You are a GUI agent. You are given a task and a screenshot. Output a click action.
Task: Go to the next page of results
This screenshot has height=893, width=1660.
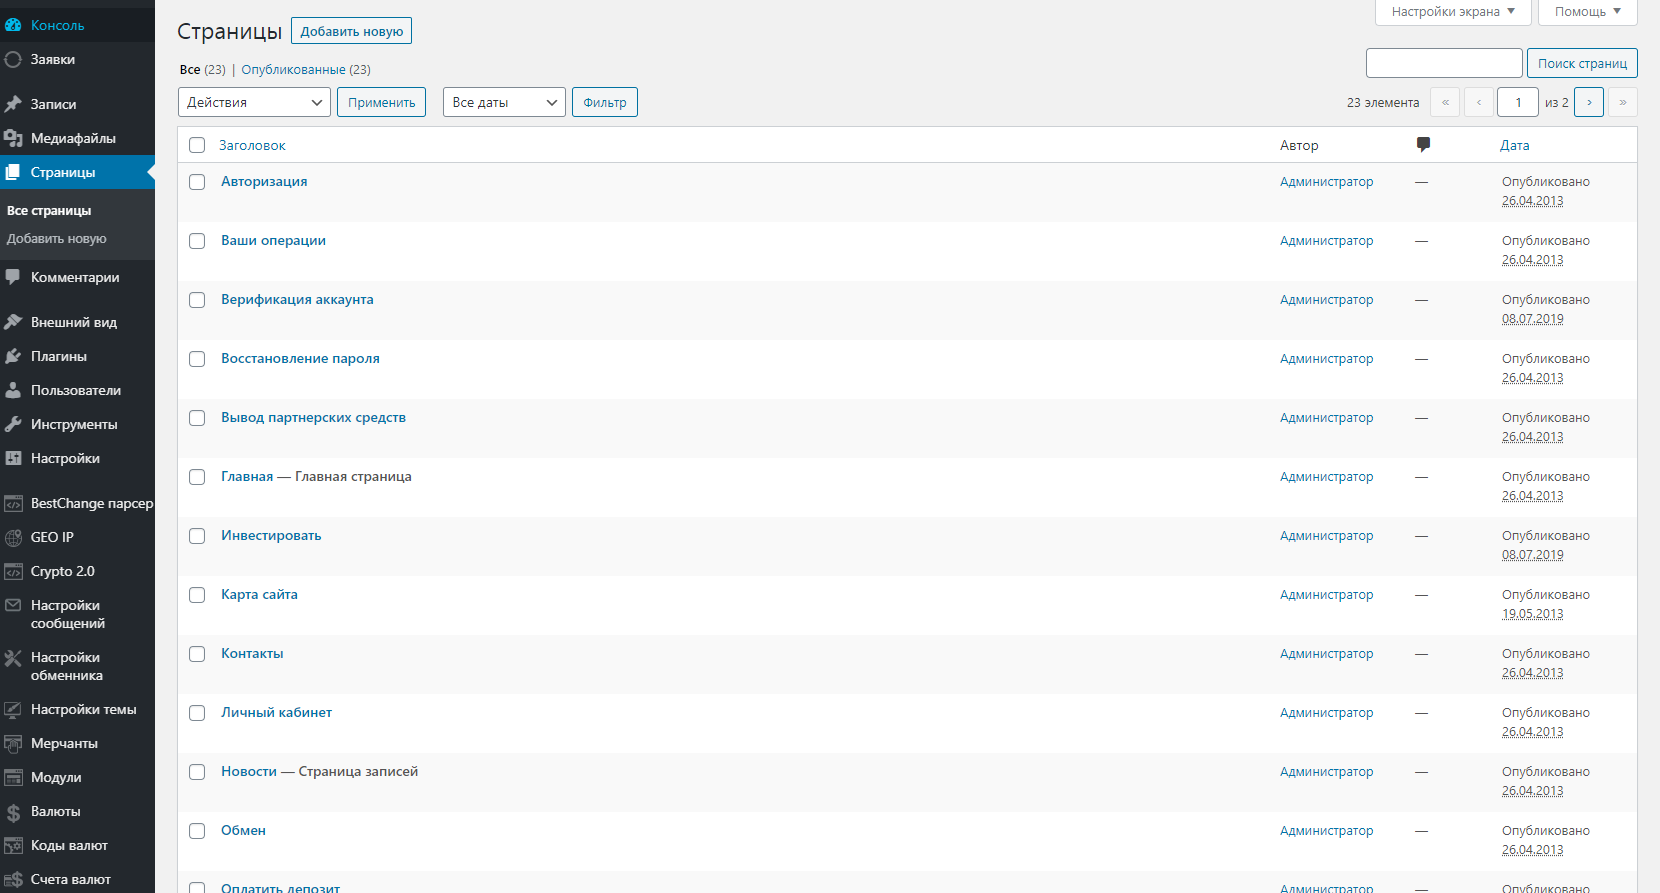1588,102
